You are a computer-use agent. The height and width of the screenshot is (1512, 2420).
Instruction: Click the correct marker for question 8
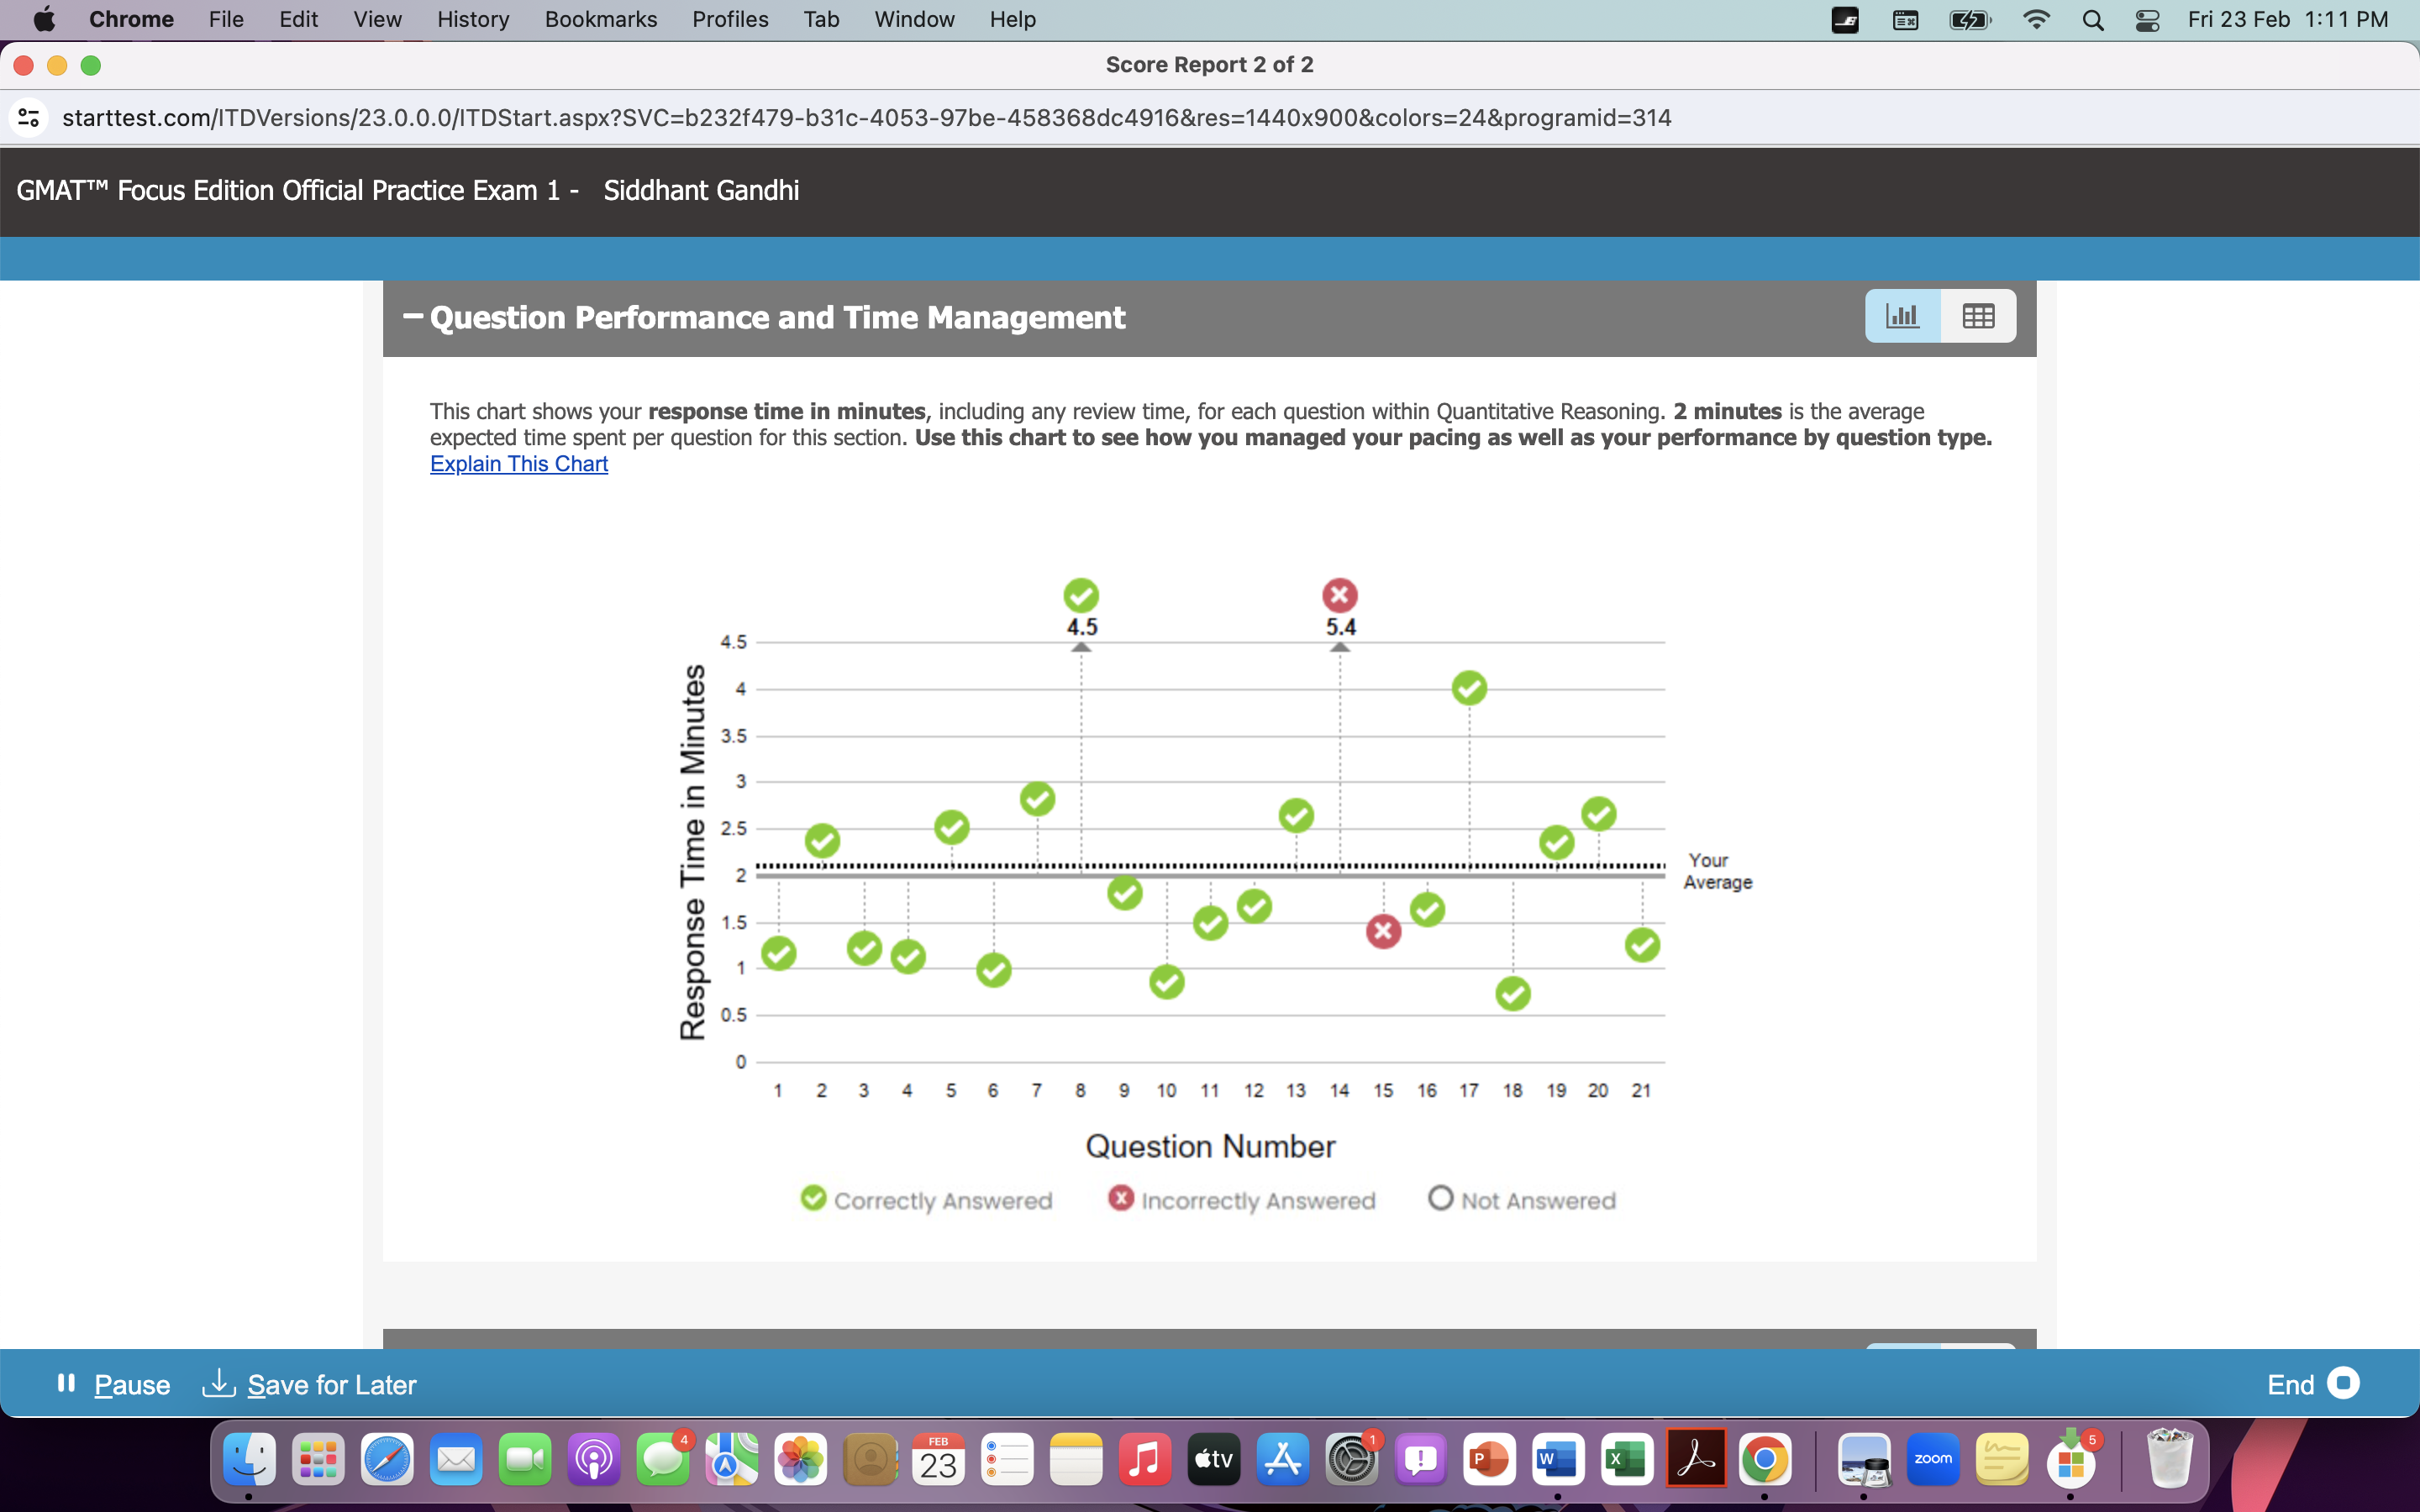pos(1081,596)
